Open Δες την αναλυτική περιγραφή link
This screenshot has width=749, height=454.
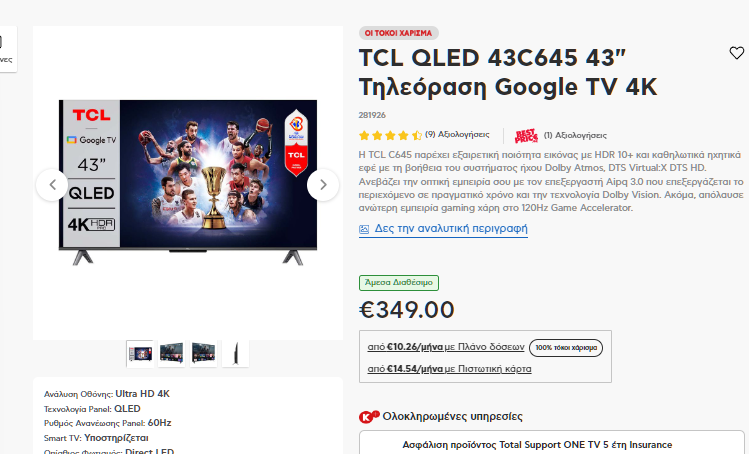451,228
